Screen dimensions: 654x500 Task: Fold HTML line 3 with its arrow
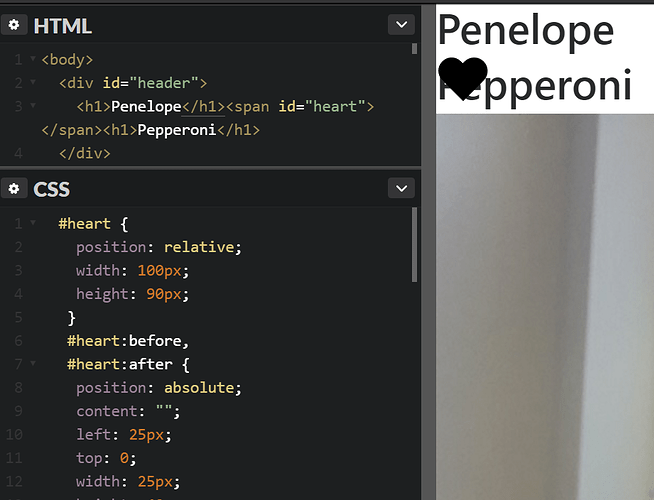(x=33, y=106)
